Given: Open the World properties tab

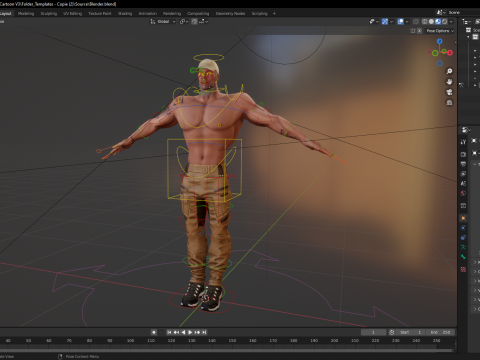Looking at the screenshot, I should click(x=463, y=193).
